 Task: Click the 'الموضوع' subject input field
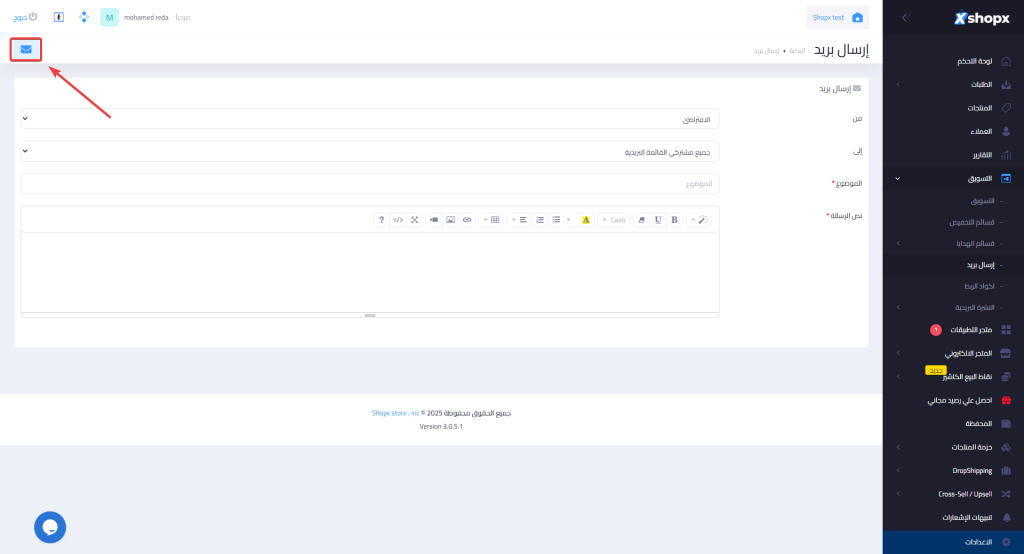pos(370,184)
